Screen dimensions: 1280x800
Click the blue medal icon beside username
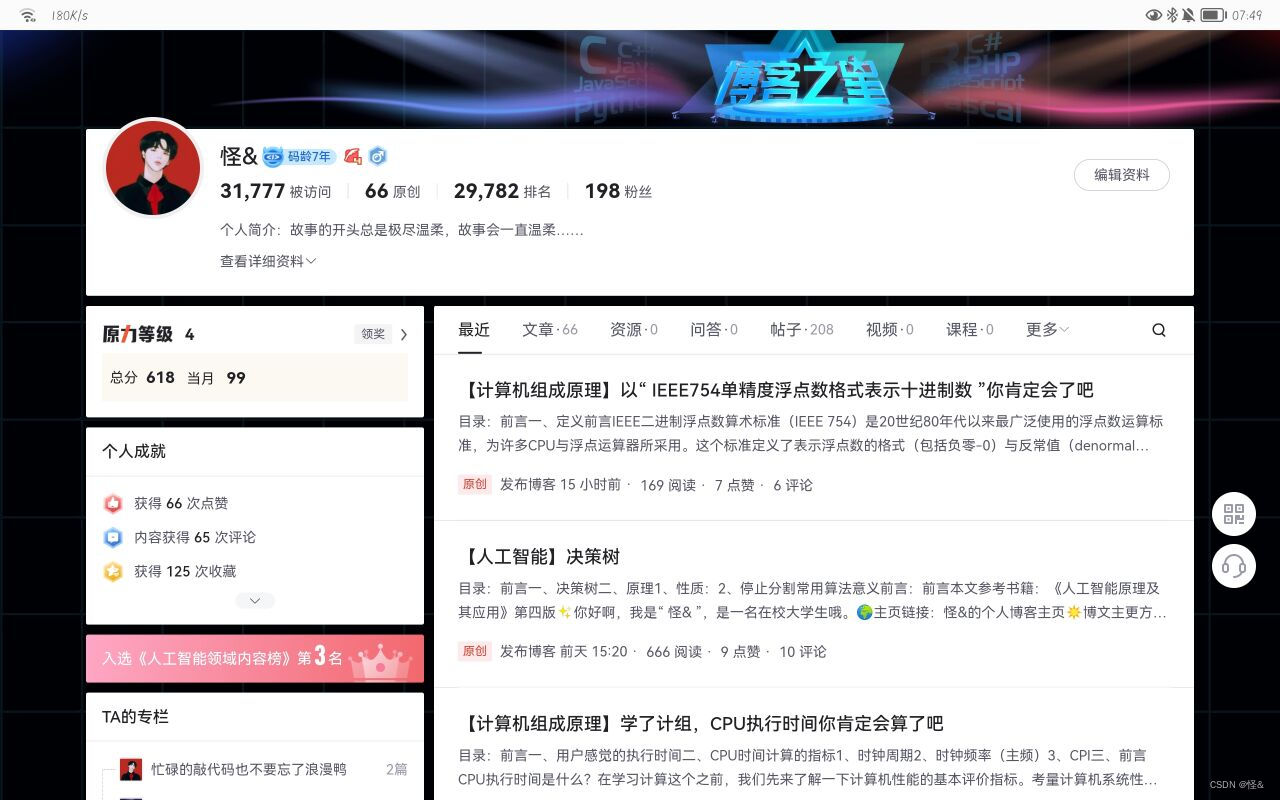pos(377,156)
